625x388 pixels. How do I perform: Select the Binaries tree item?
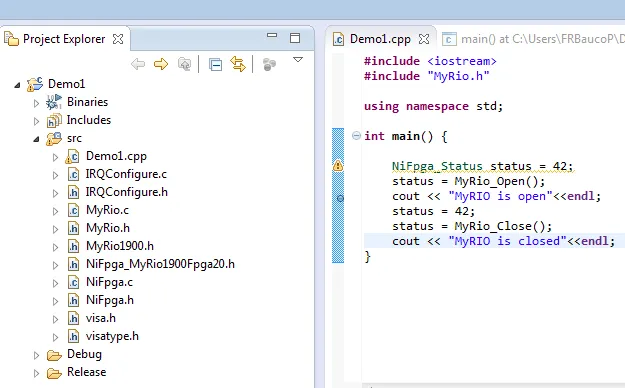pos(87,102)
